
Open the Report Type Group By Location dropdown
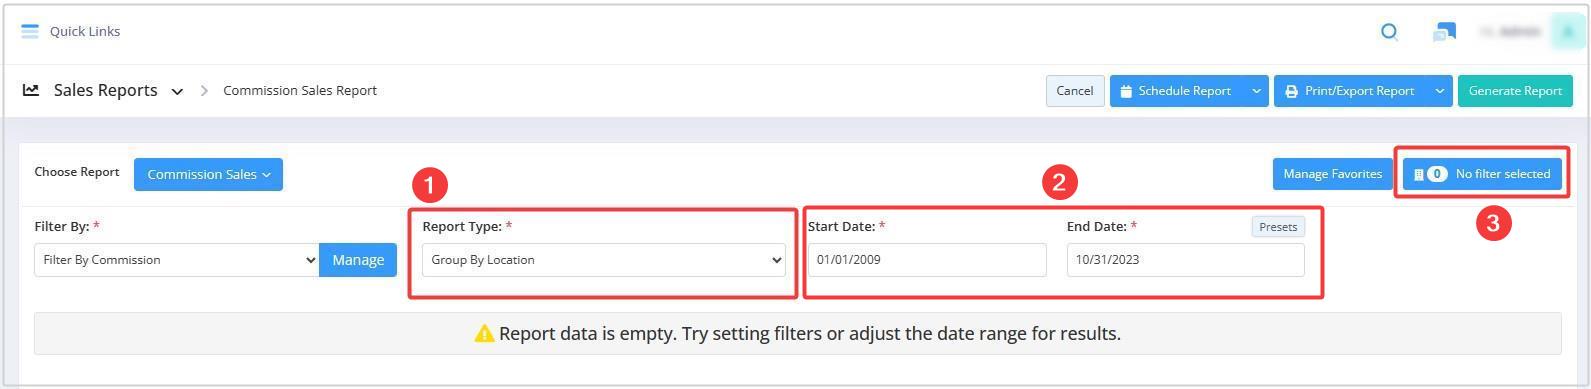[x=604, y=260]
